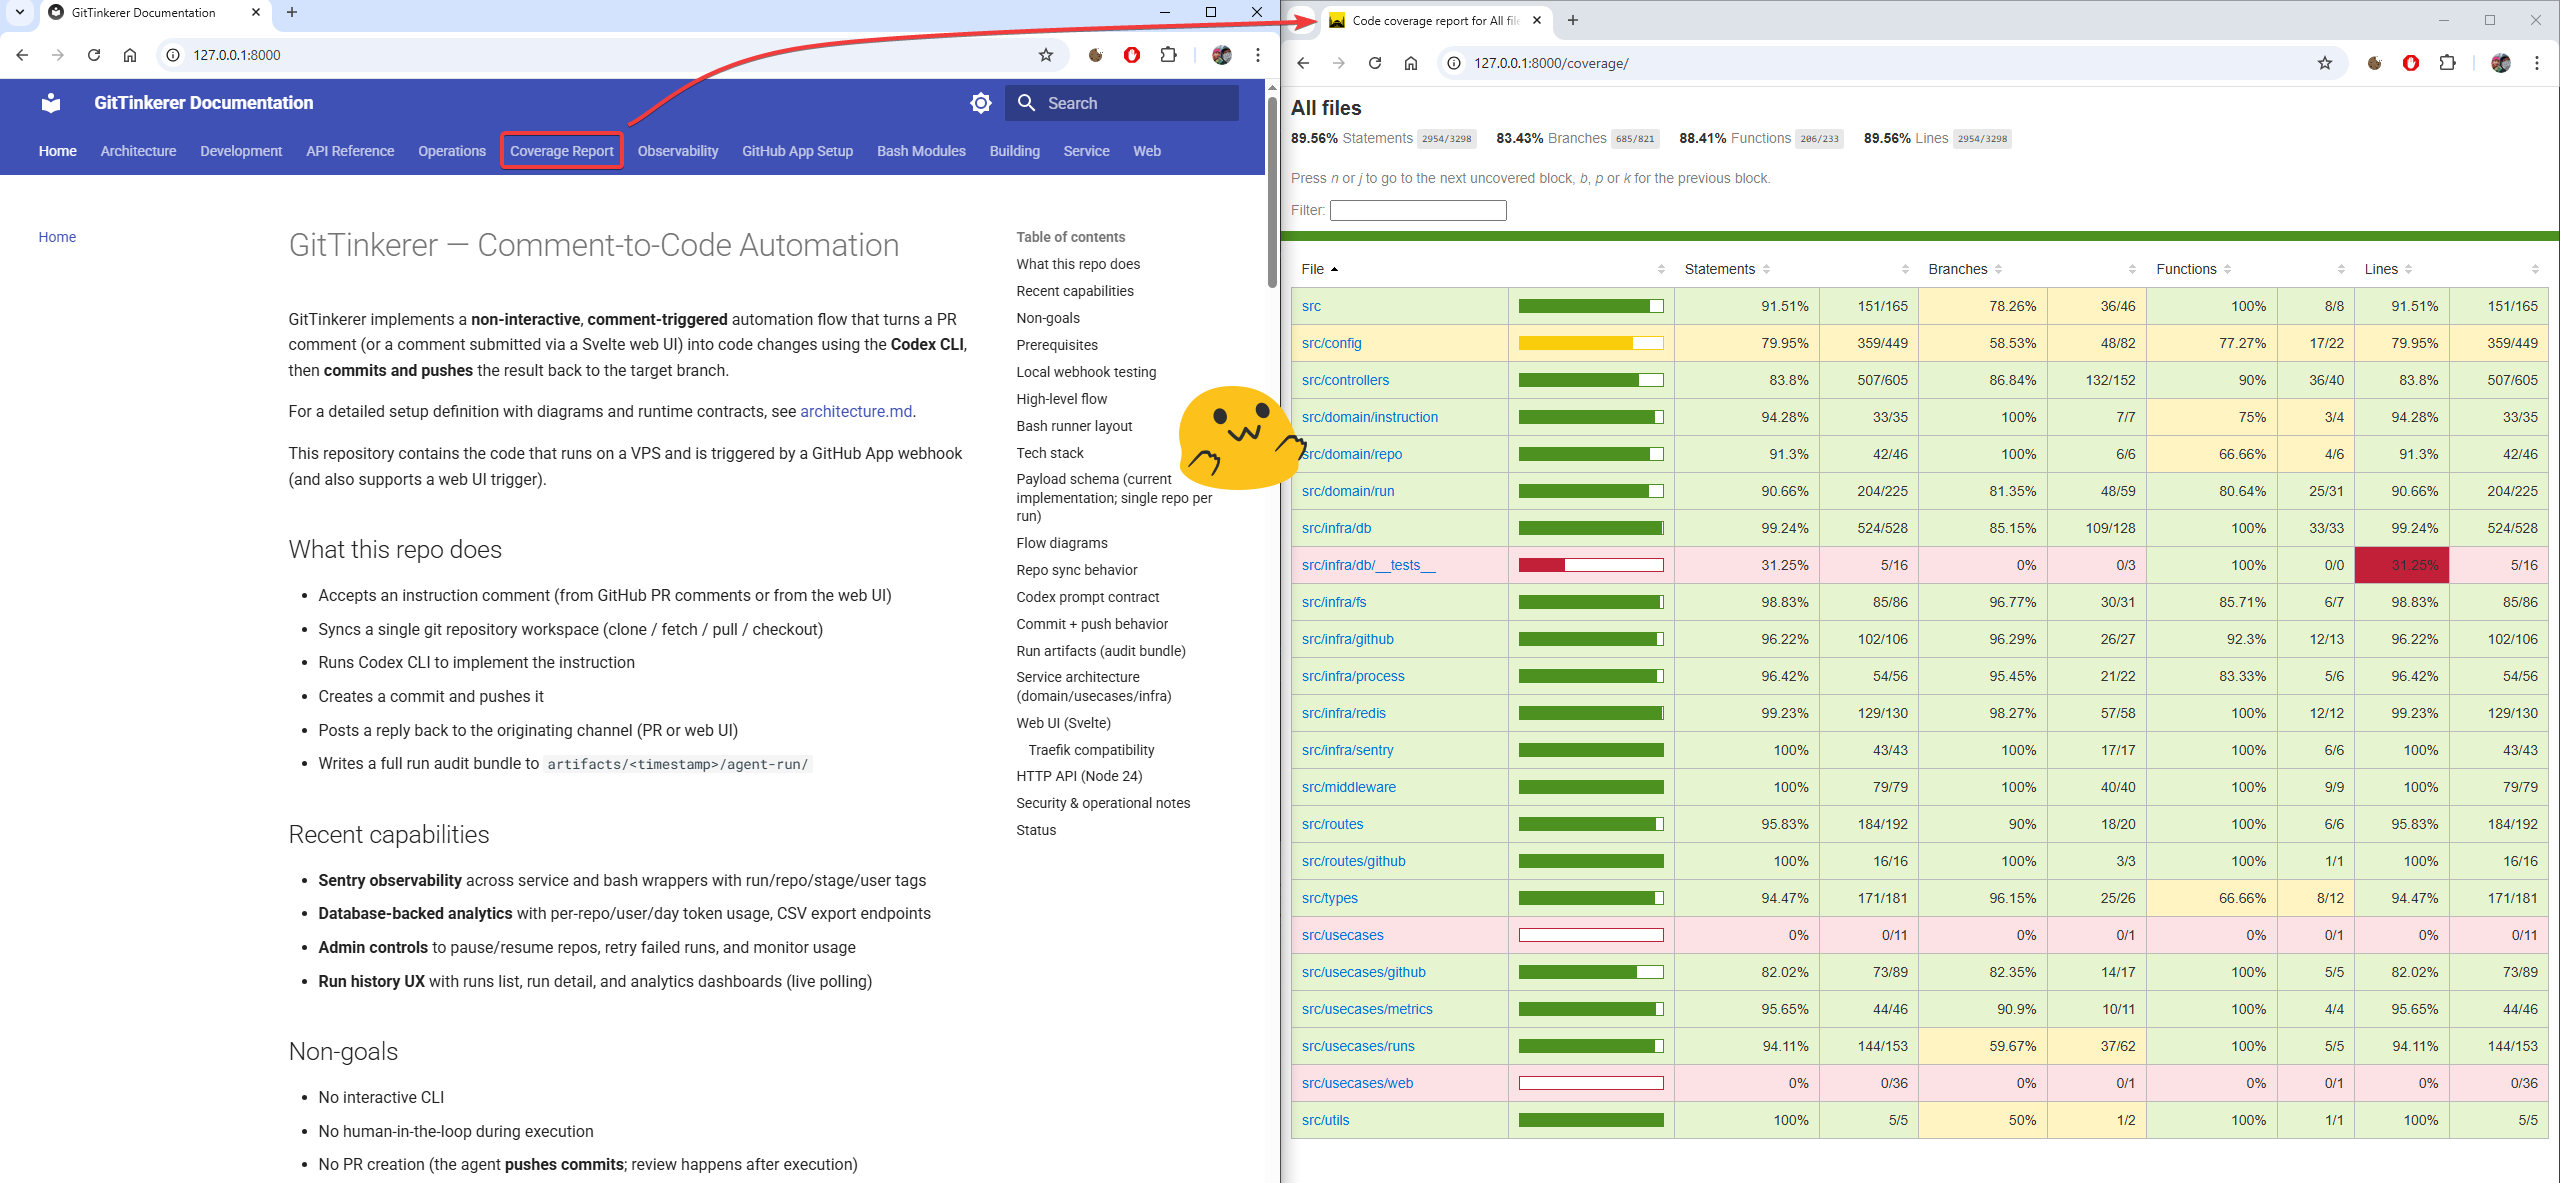Click the home button in the coverage browser
The height and width of the screenshot is (1183, 2560).
click(1411, 63)
